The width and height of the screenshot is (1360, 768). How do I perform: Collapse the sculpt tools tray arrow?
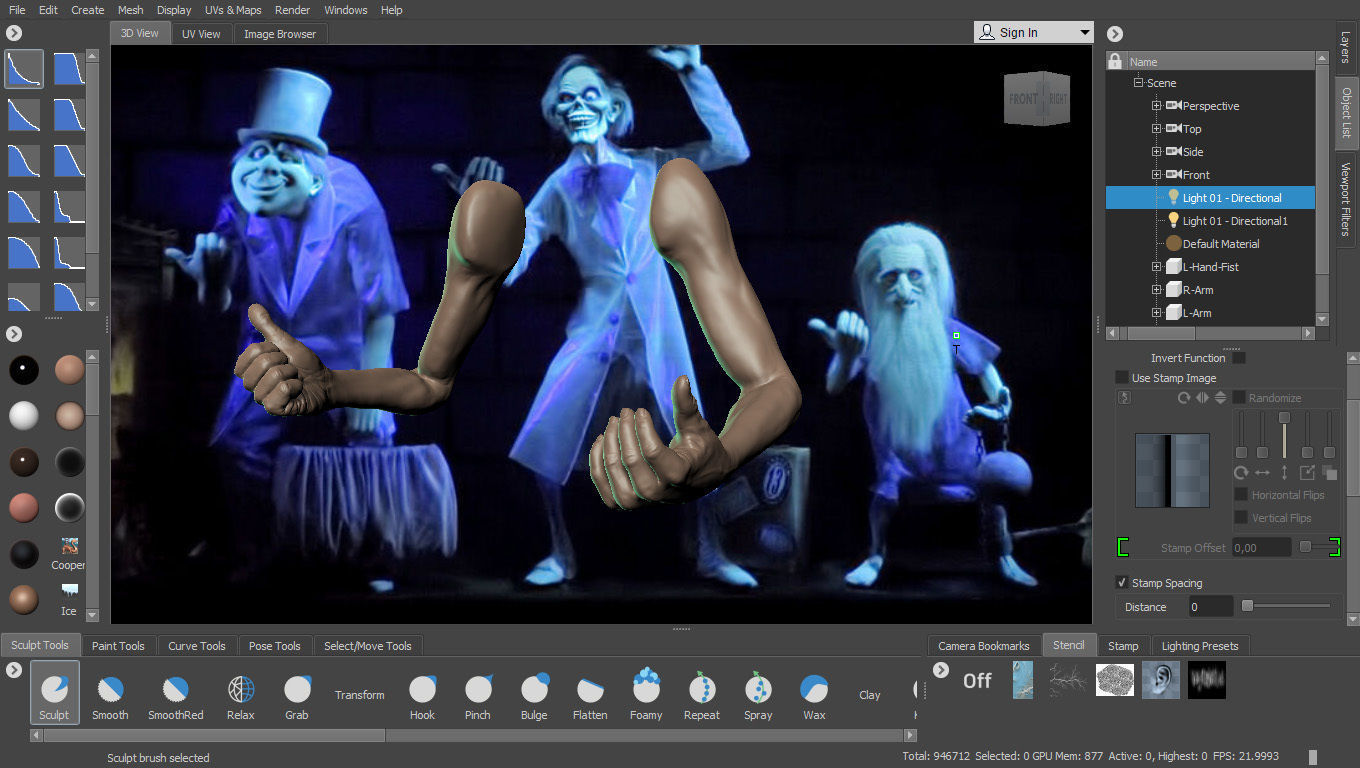[x=14, y=669]
